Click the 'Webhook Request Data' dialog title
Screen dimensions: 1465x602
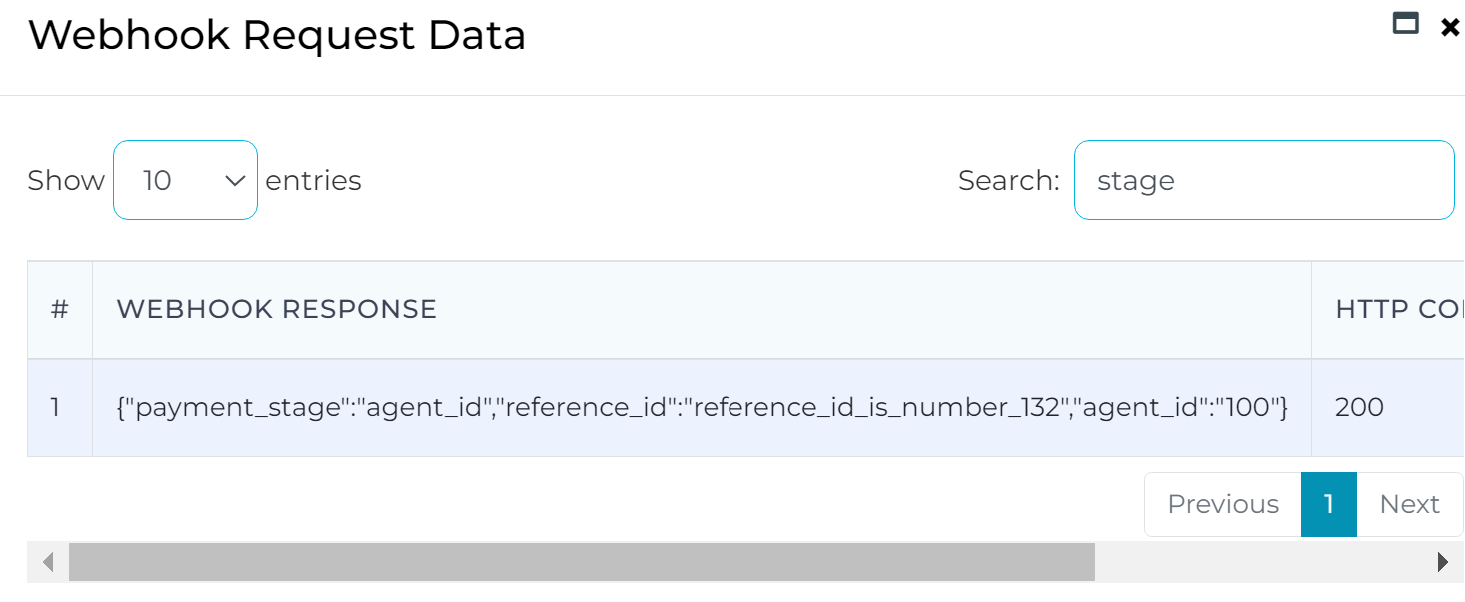pos(277,36)
